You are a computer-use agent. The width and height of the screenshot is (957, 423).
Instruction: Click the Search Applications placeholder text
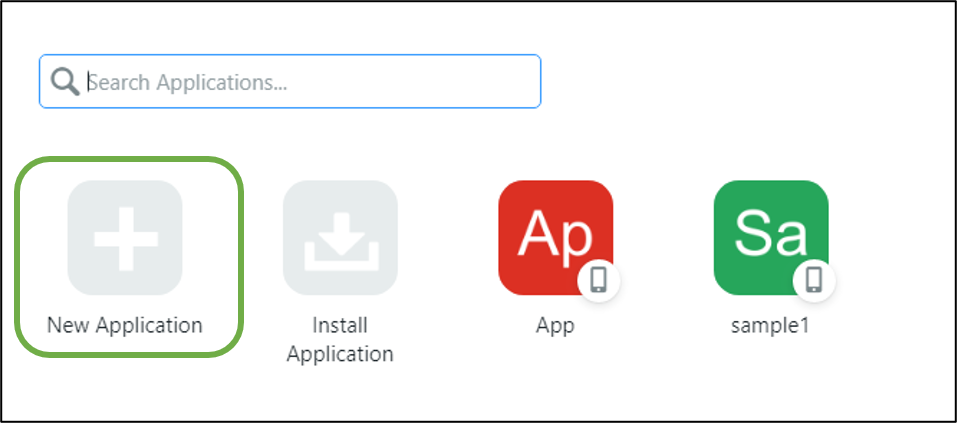tap(187, 82)
